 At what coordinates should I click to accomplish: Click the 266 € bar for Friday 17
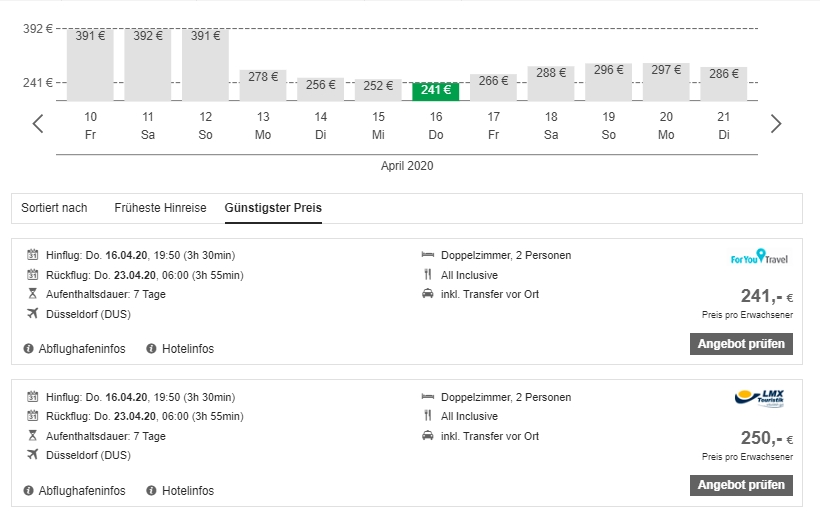coord(493,87)
